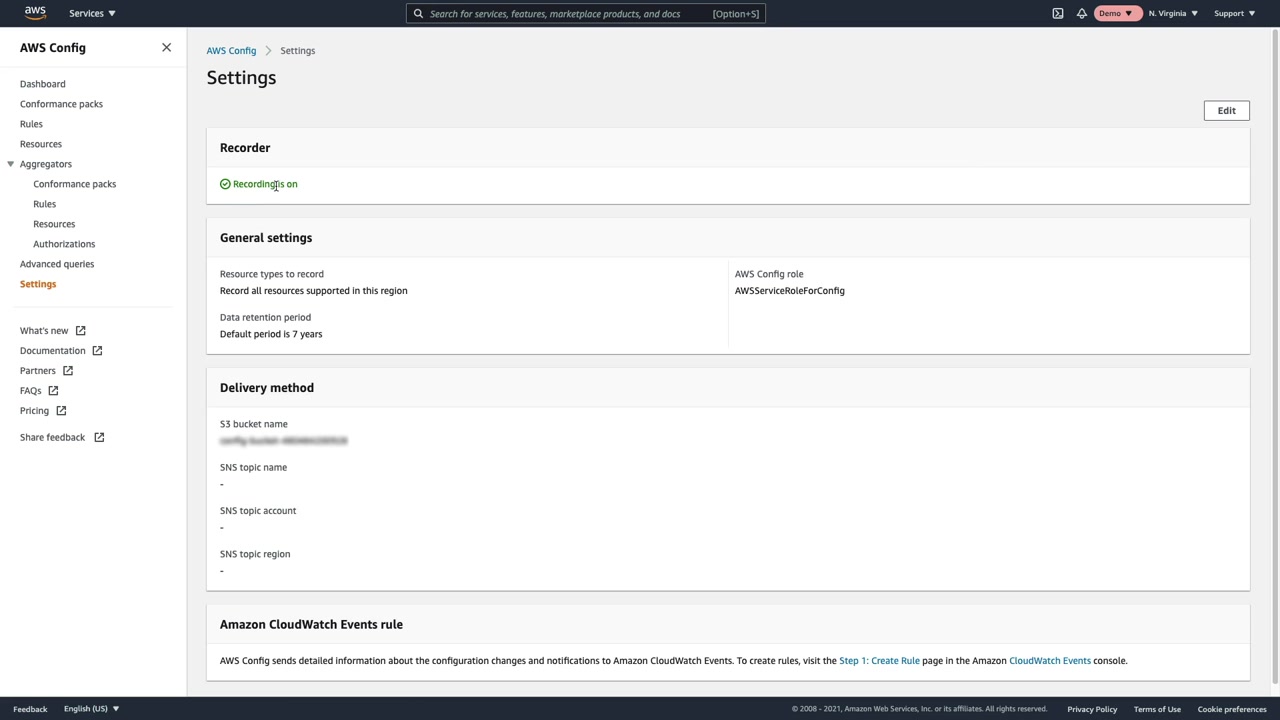Open Cookie preferences in the footer
This screenshot has height=720, width=1280.
point(1232,709)
